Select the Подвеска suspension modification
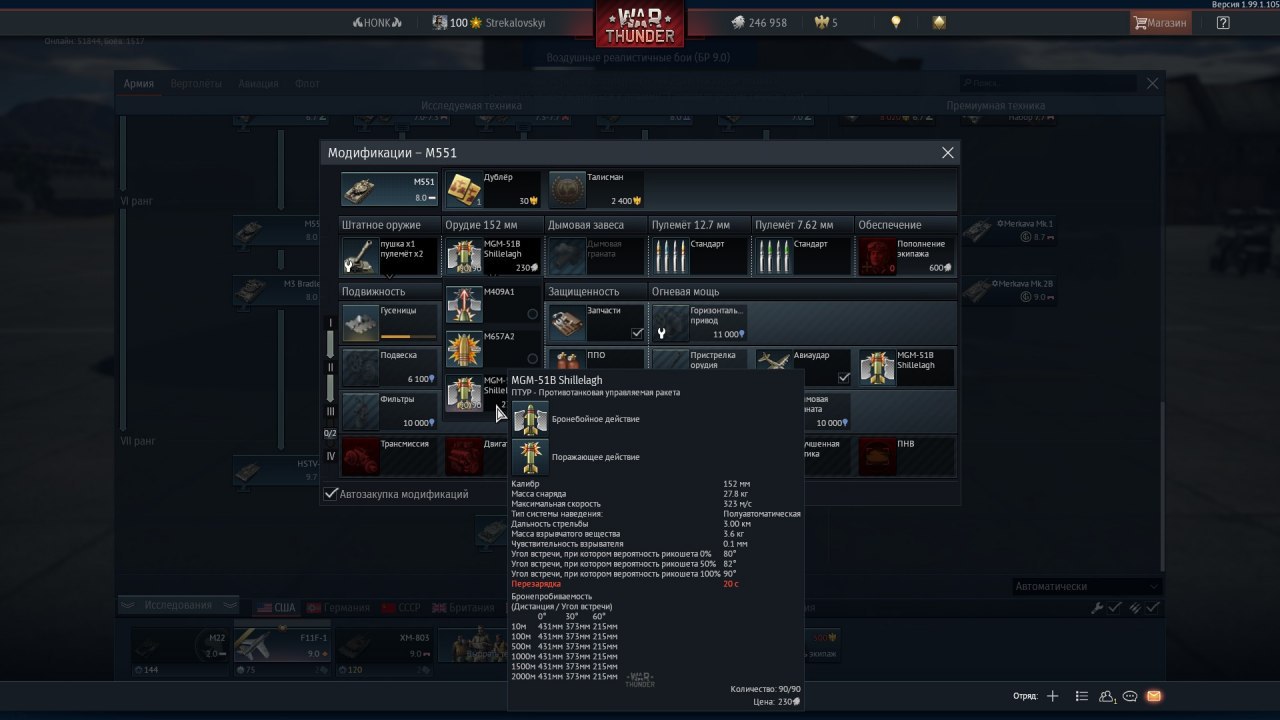The width and height of the screenshot is (1280, 720). pos(390,367)
